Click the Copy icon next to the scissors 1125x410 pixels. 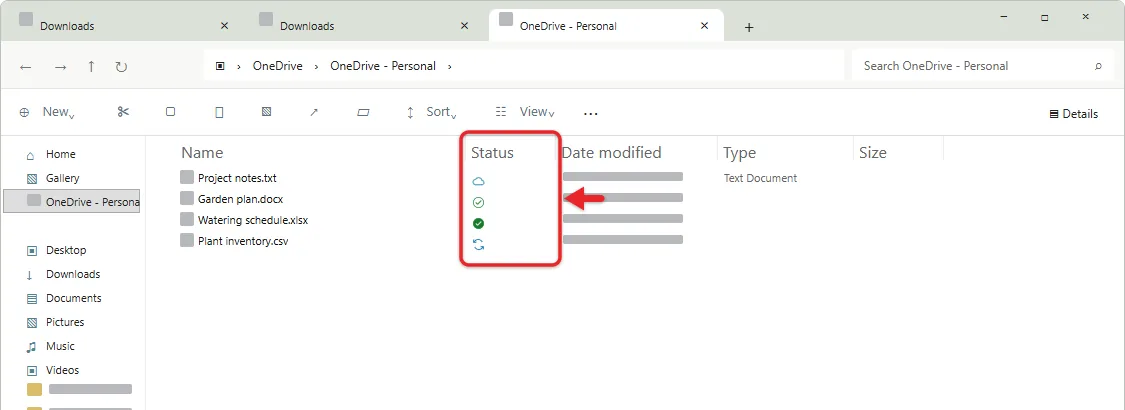[x=170, y=112]
